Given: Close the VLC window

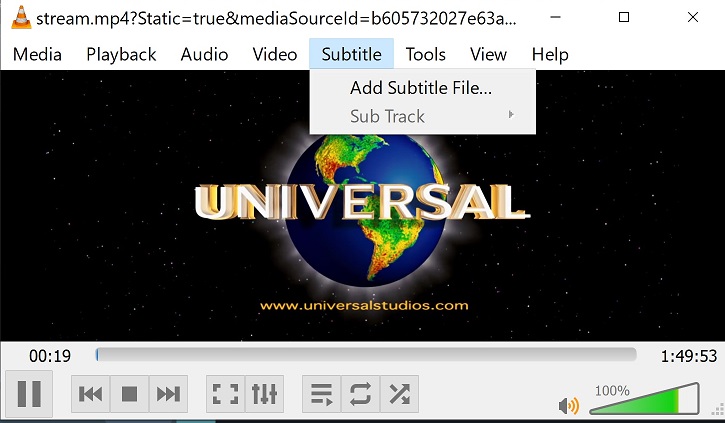Looking at the screenshot, I should [x=693, y=17].
